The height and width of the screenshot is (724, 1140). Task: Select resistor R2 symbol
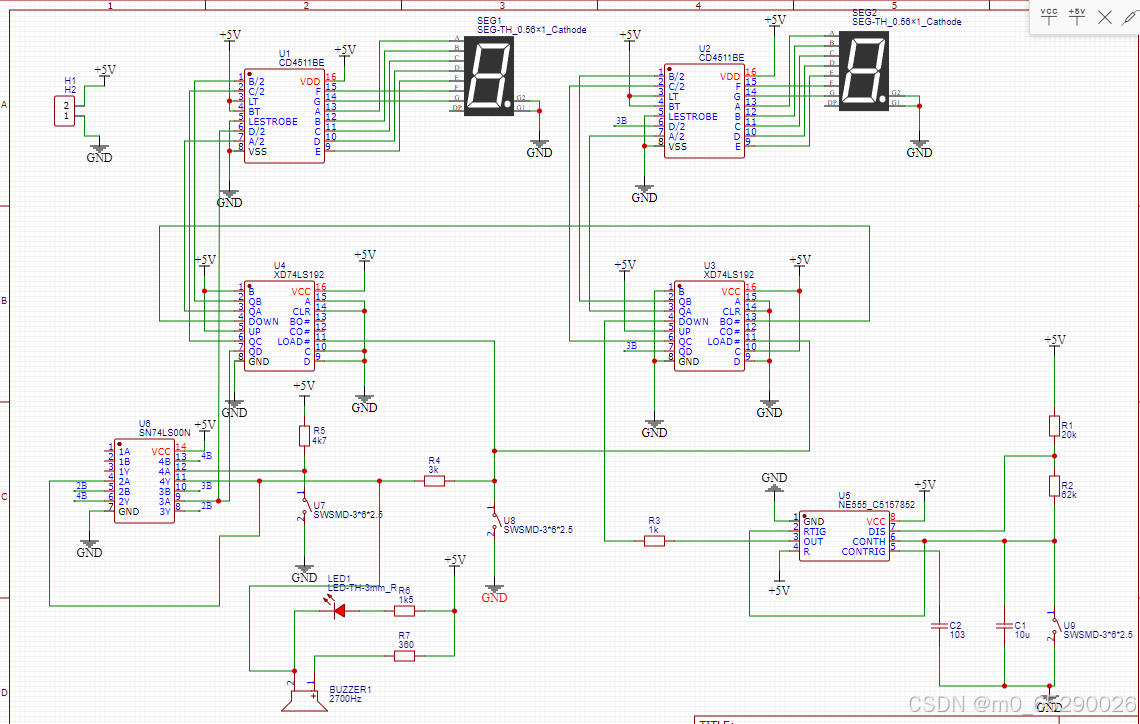point(1054,486)
